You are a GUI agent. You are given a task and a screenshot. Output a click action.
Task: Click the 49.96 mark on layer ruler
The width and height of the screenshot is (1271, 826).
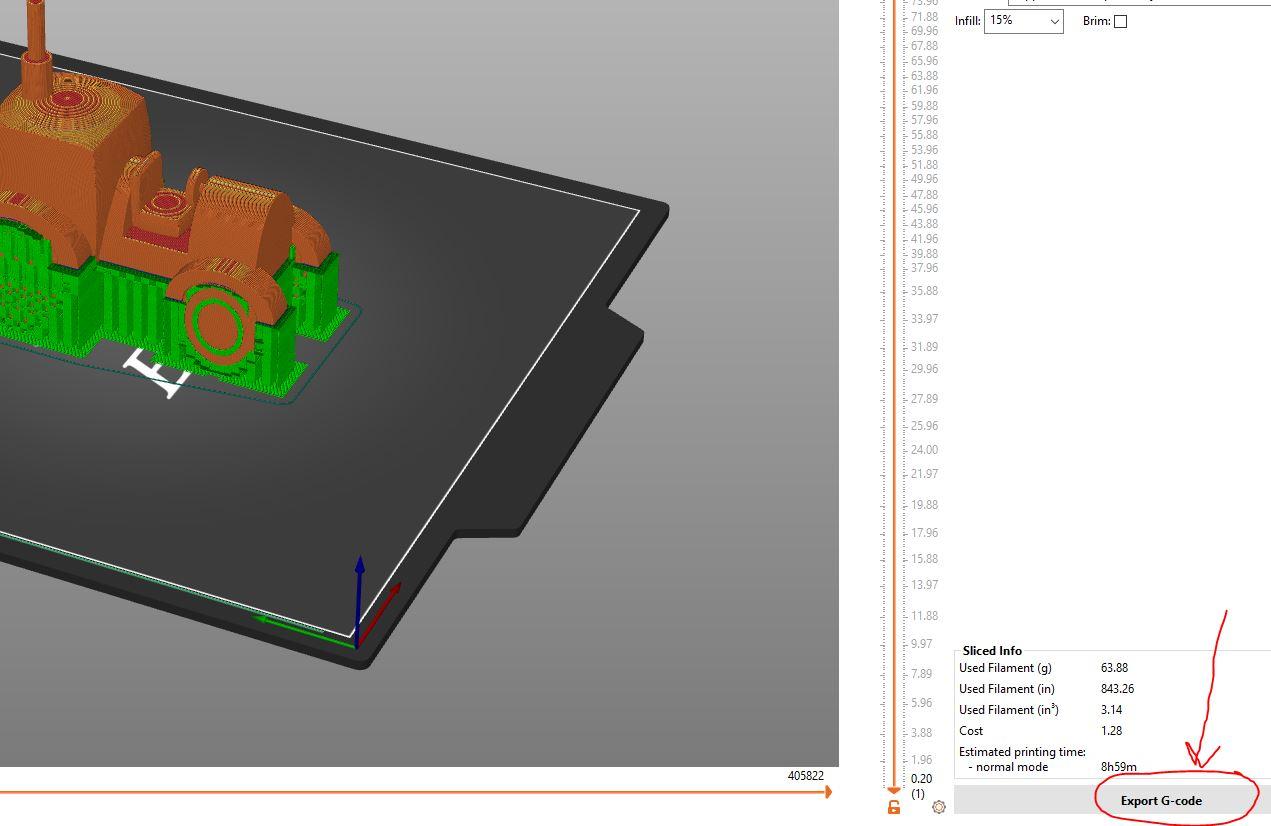tap(924, 180)
